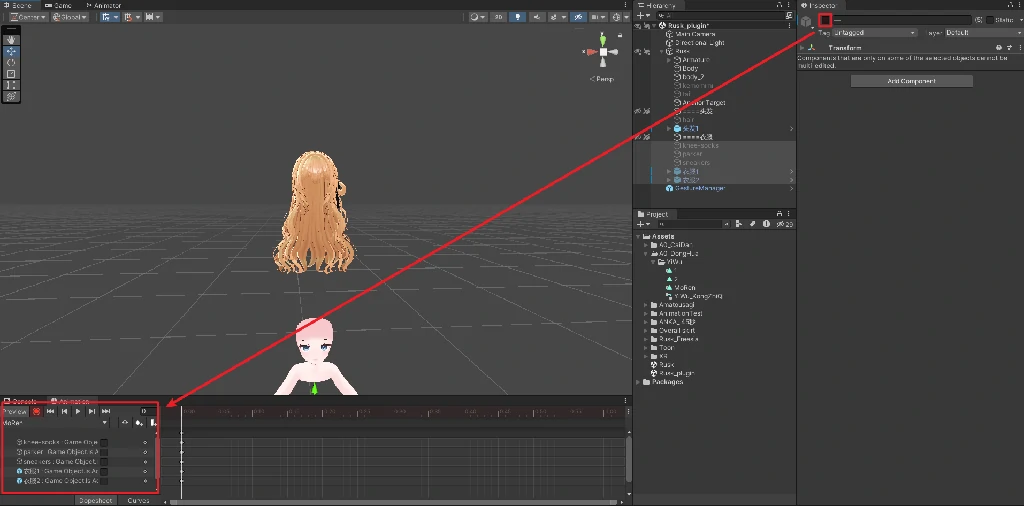
Task: Click the Add Component button
Action: click(911, 81)
